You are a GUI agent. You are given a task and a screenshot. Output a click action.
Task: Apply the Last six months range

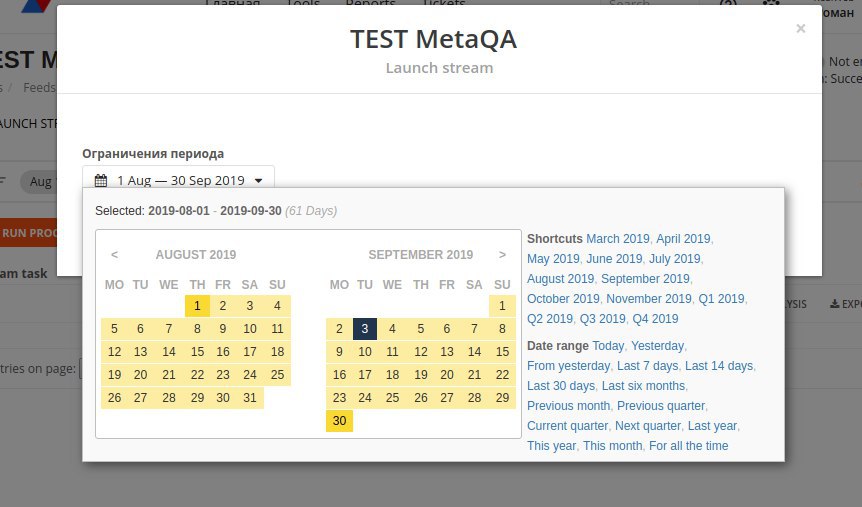pos(643,386)
